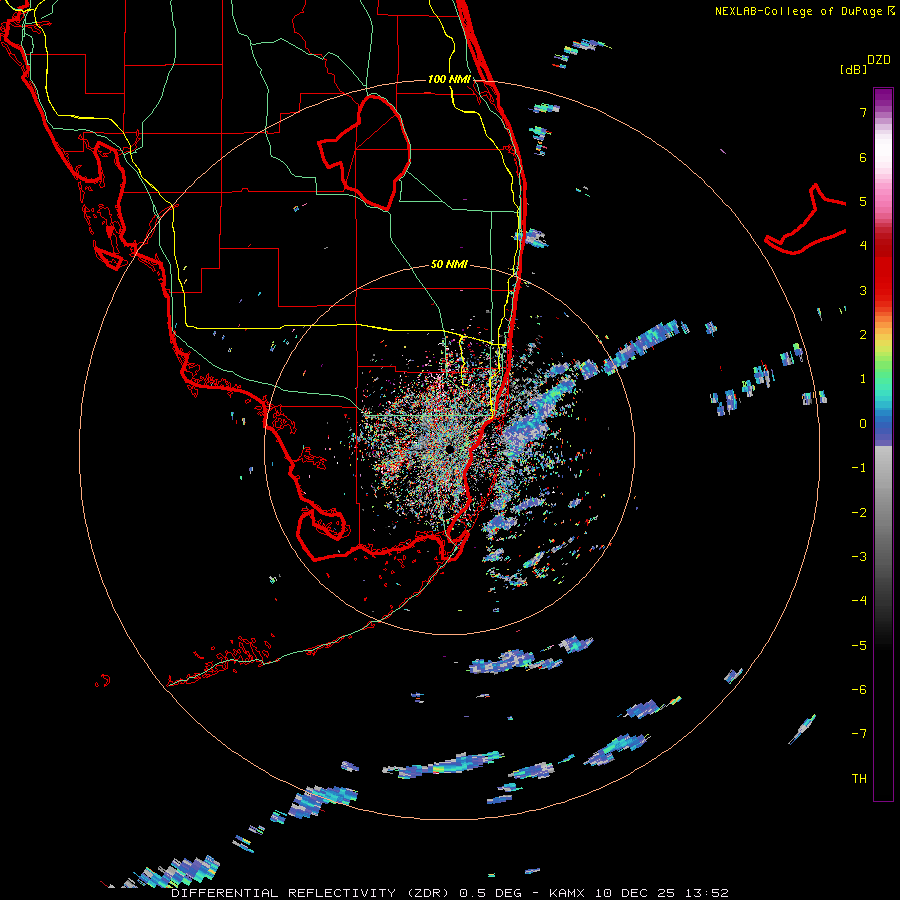Select scale value -4 on the legend
This screenshot has height=900, width=900.
(859, 601)
